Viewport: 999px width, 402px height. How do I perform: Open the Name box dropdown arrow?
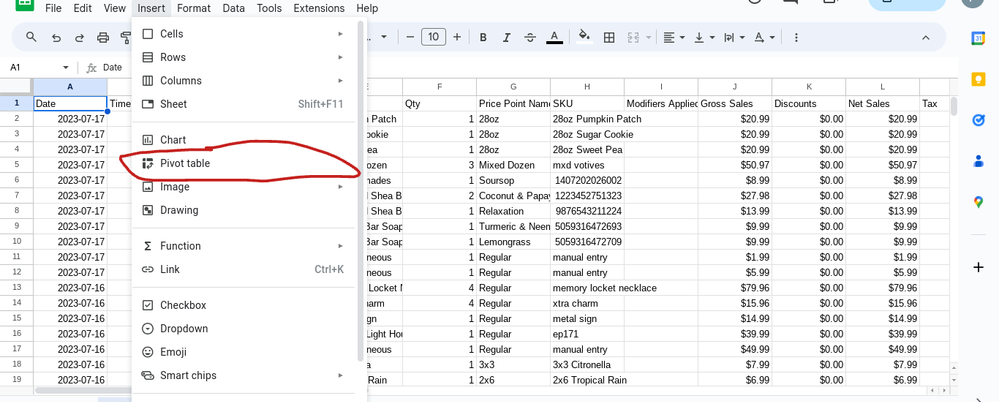coord(65,68)
